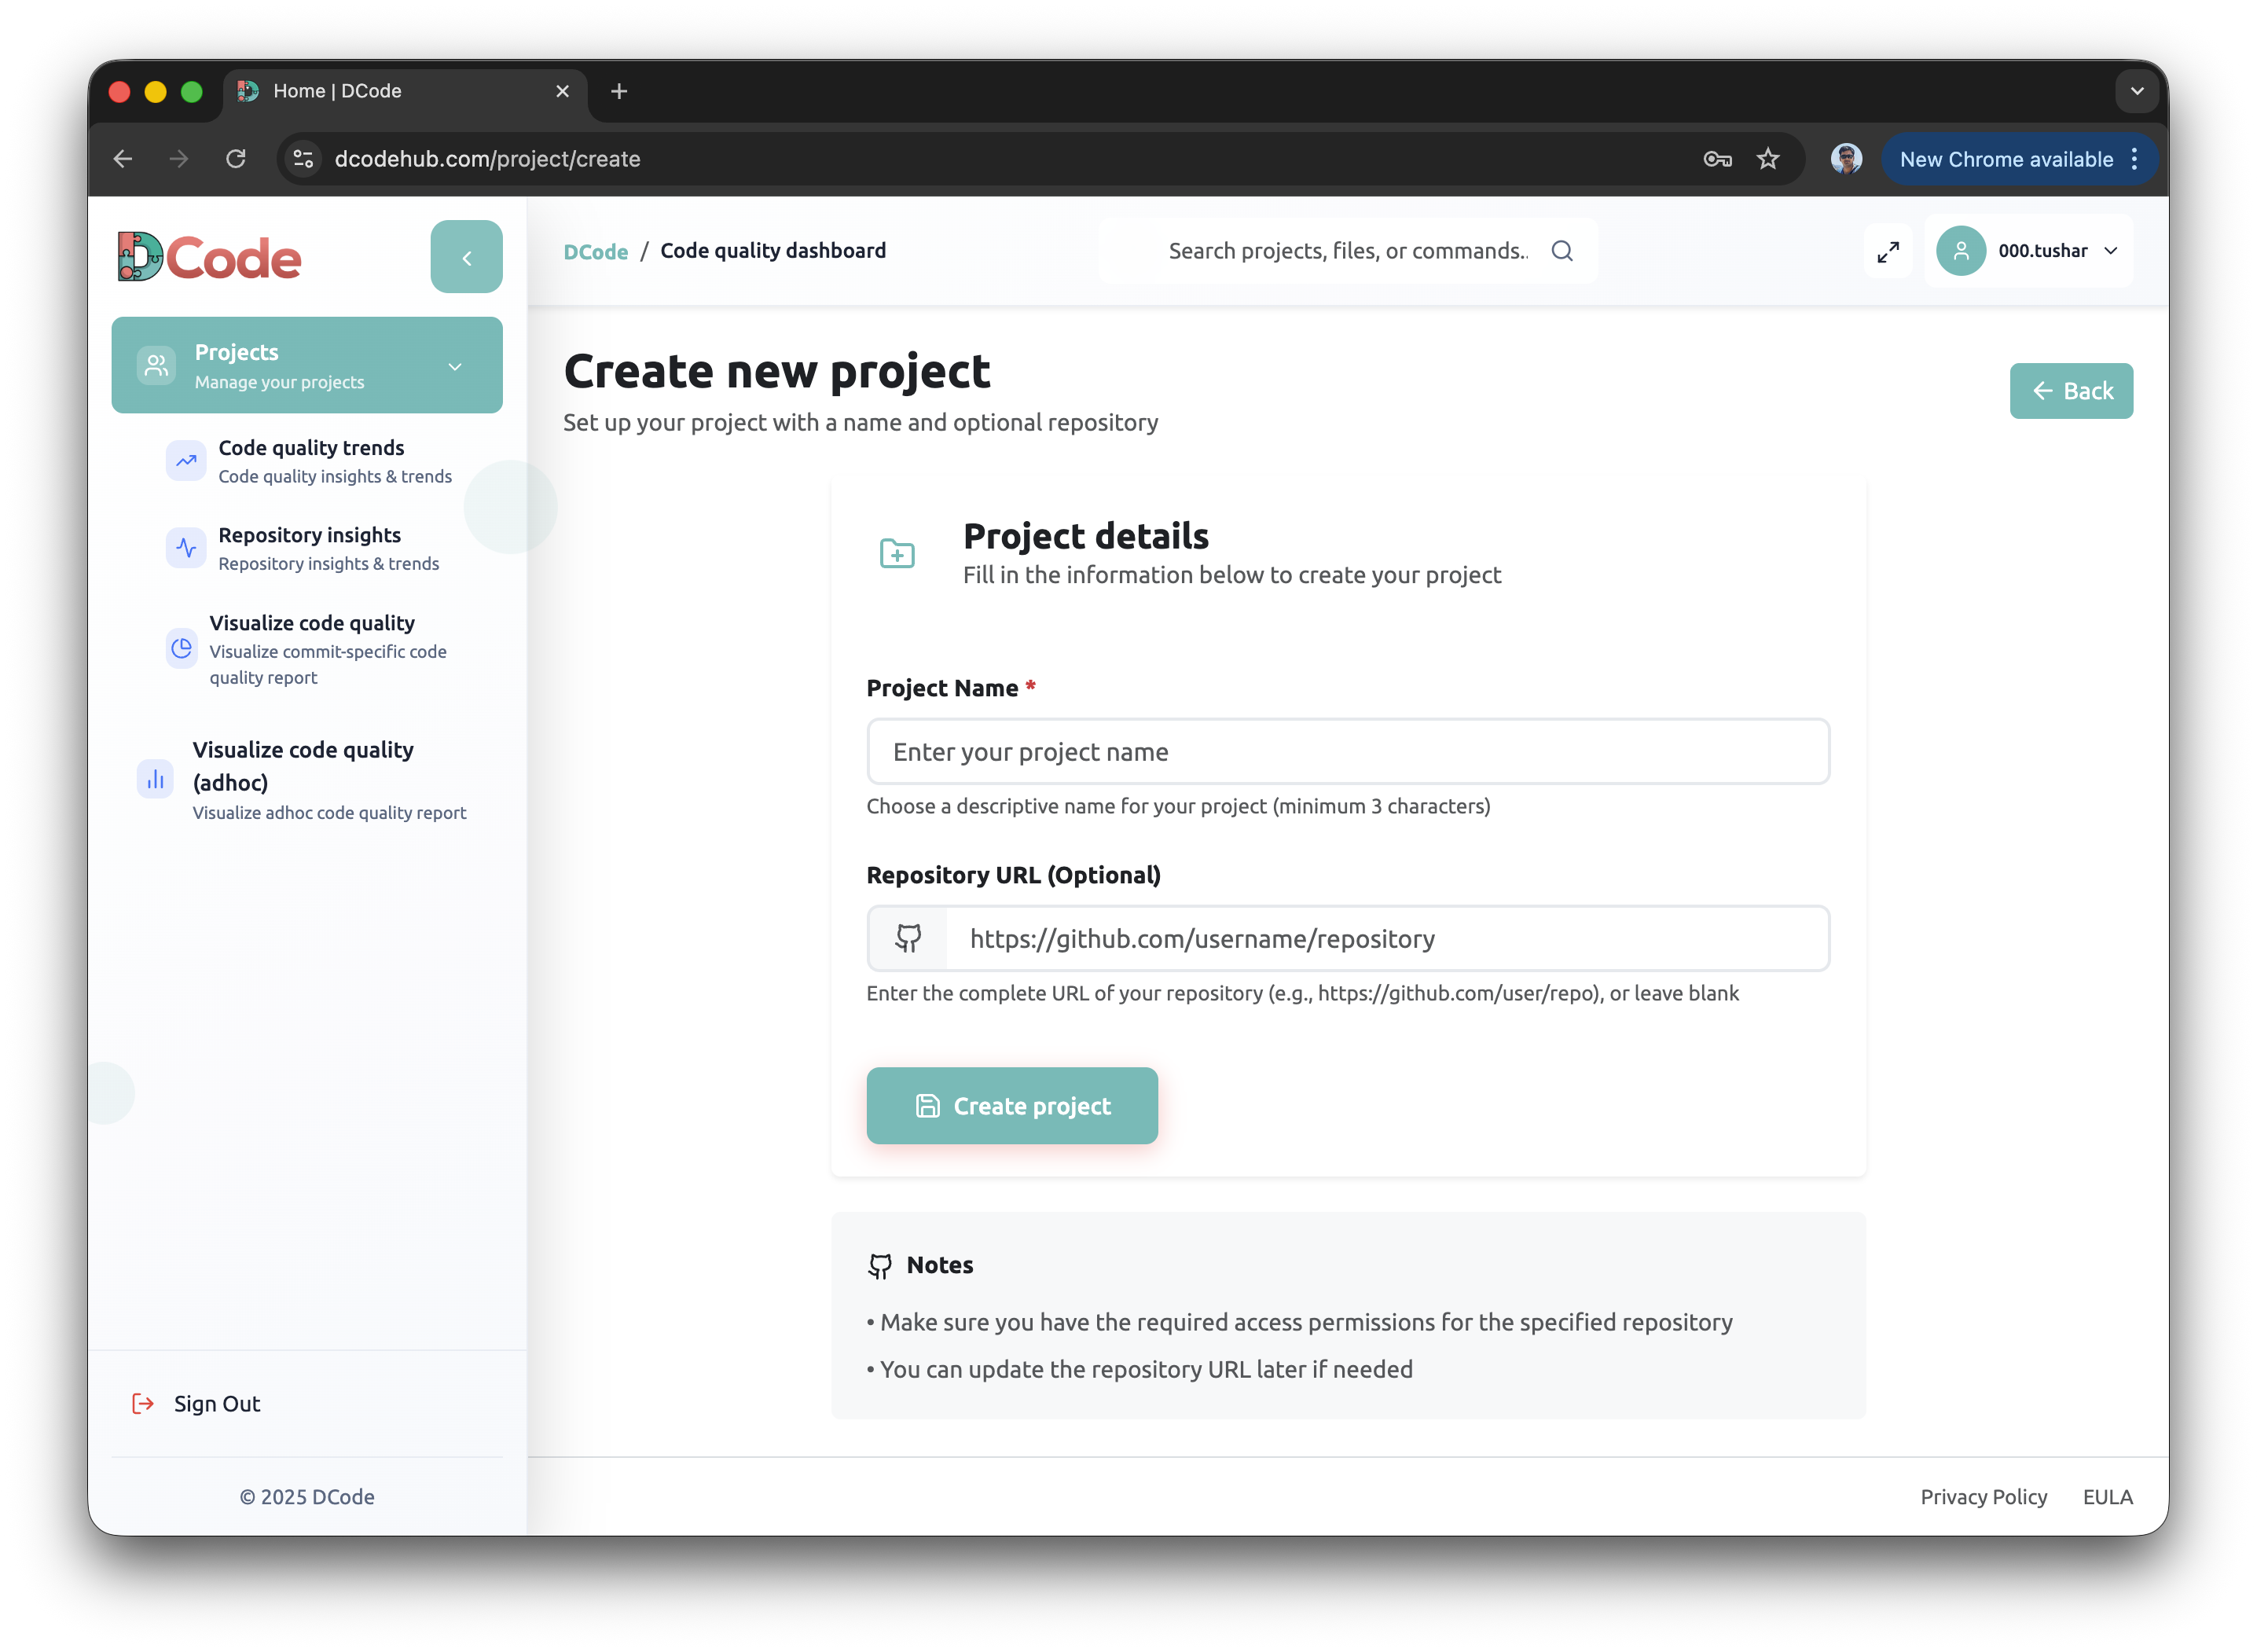Click the fullscreen expand icon
The image size is (2257, 1652).
(1888, 251)
